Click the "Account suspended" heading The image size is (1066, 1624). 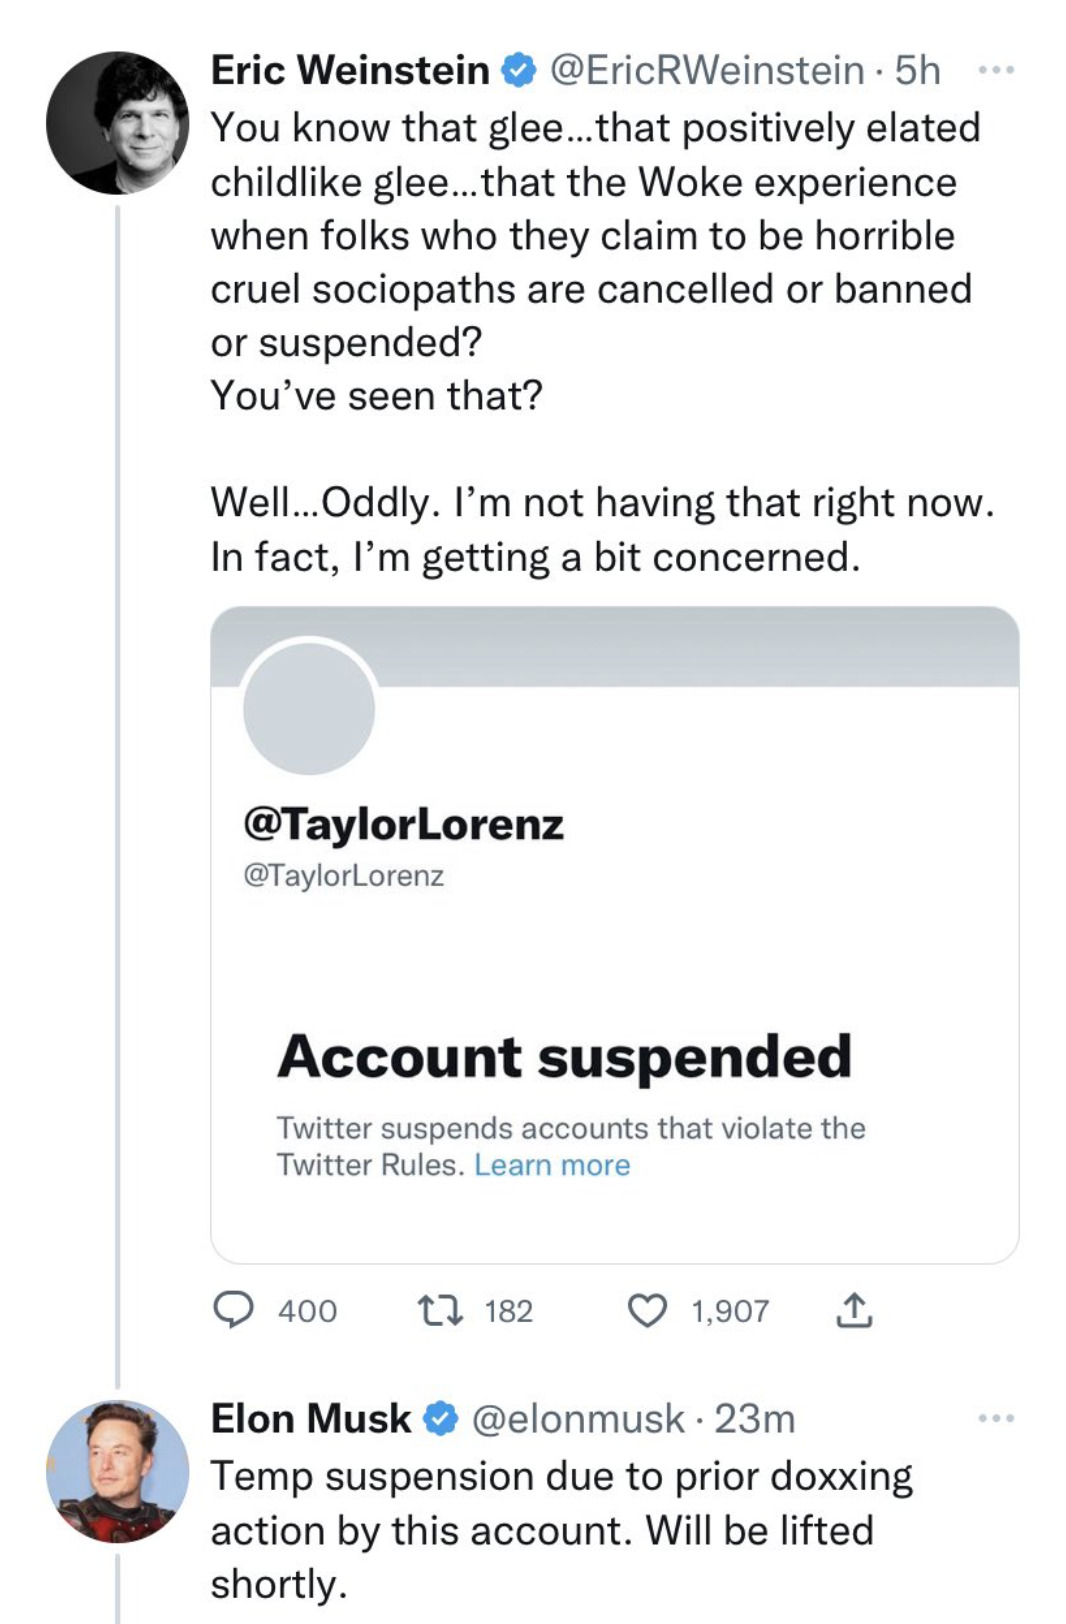point(565,1057)
